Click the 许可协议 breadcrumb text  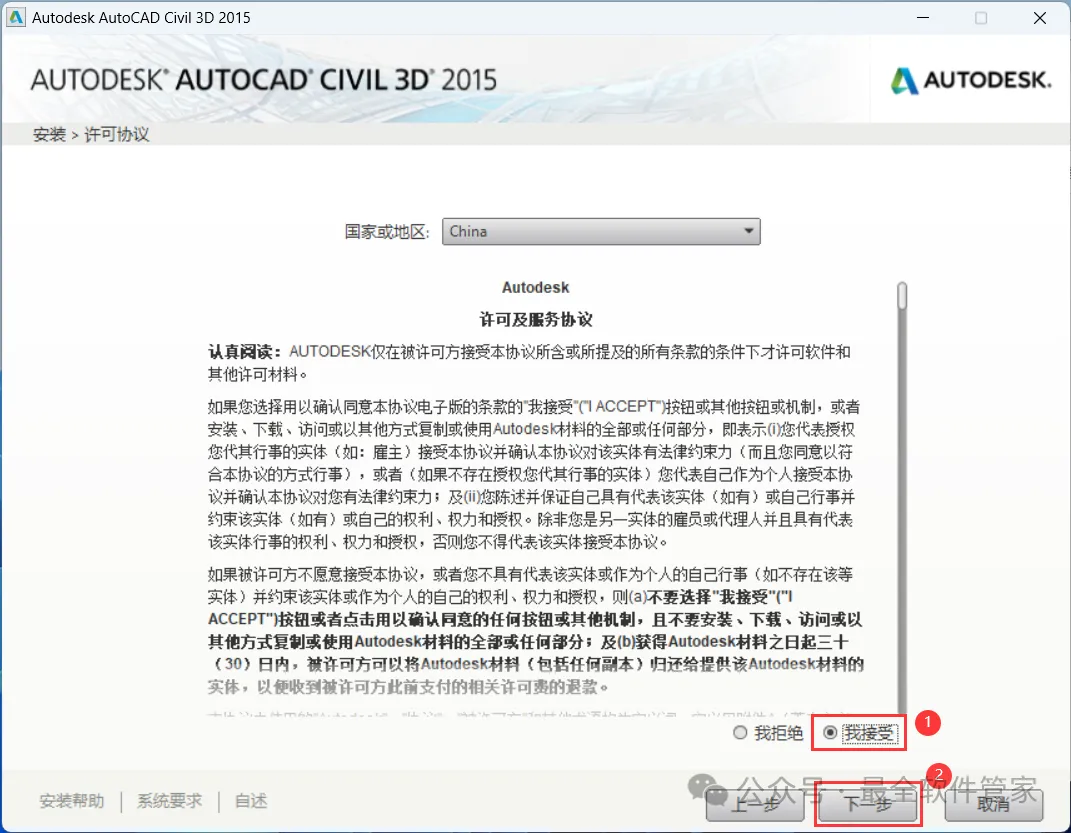tap(117, 135)
